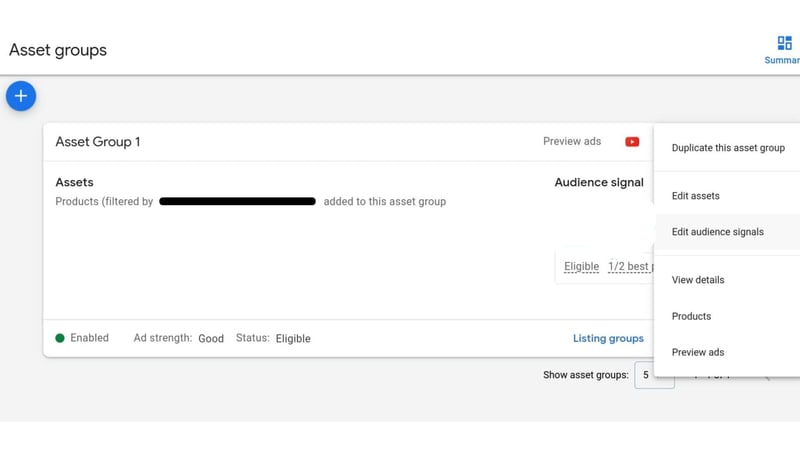Click the YouTube preview icon

tap(632, 142)
